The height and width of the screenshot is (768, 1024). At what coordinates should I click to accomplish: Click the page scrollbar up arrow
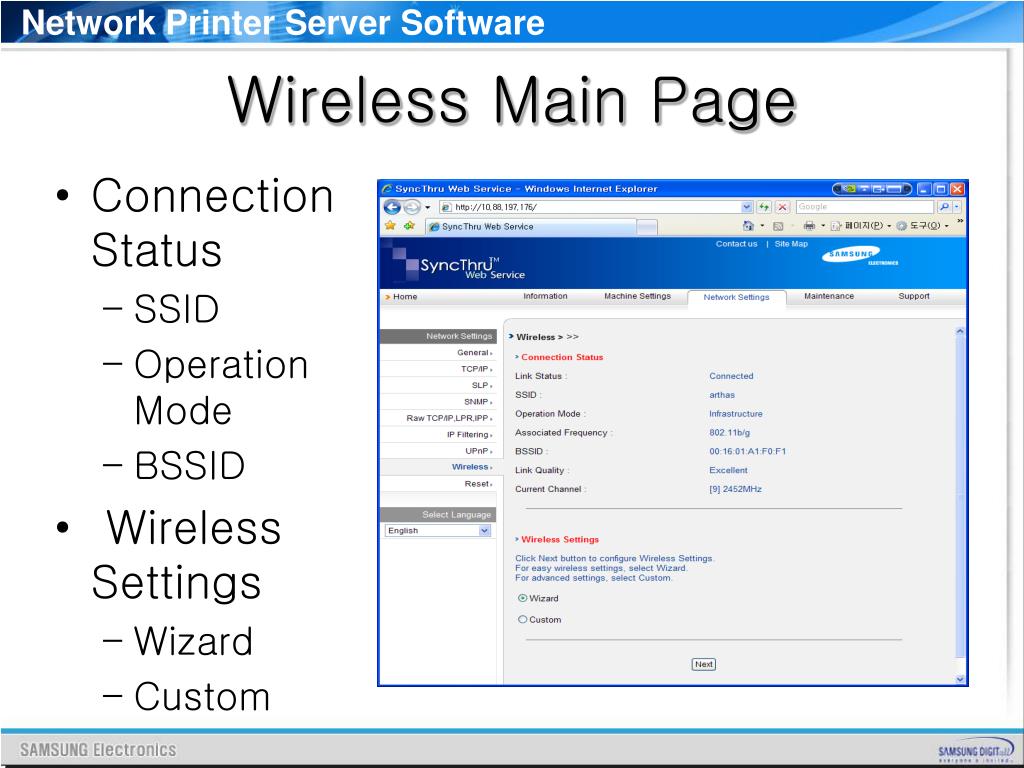coord(960,332)
